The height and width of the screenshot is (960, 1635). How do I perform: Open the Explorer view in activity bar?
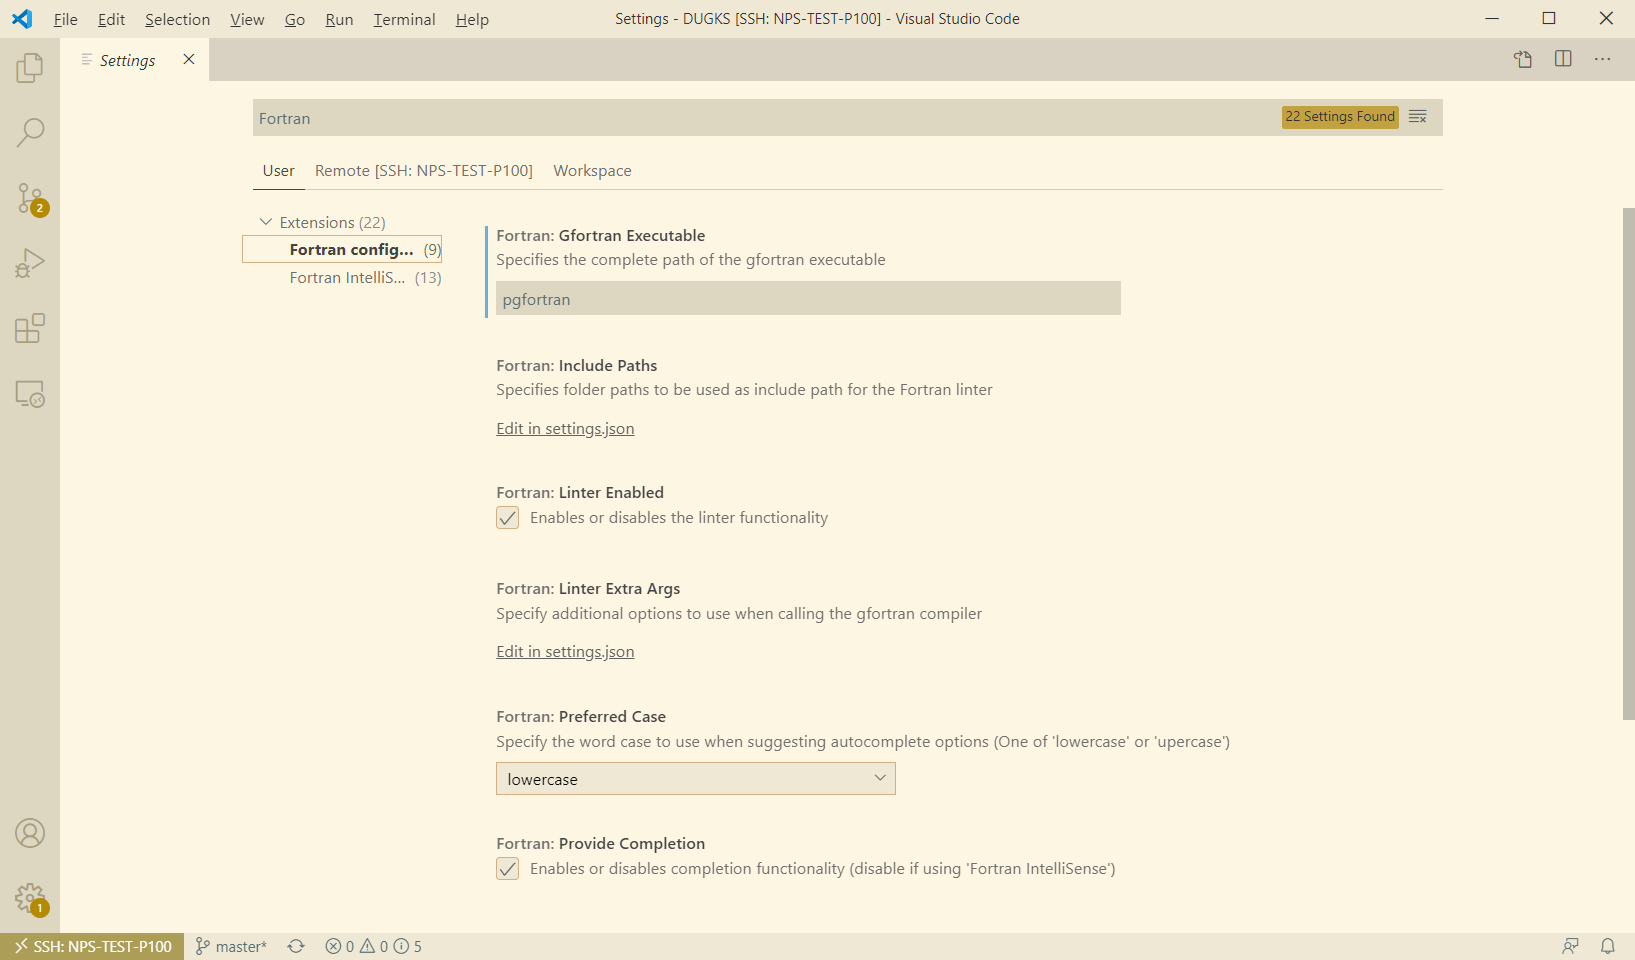(x=30, y=68)
